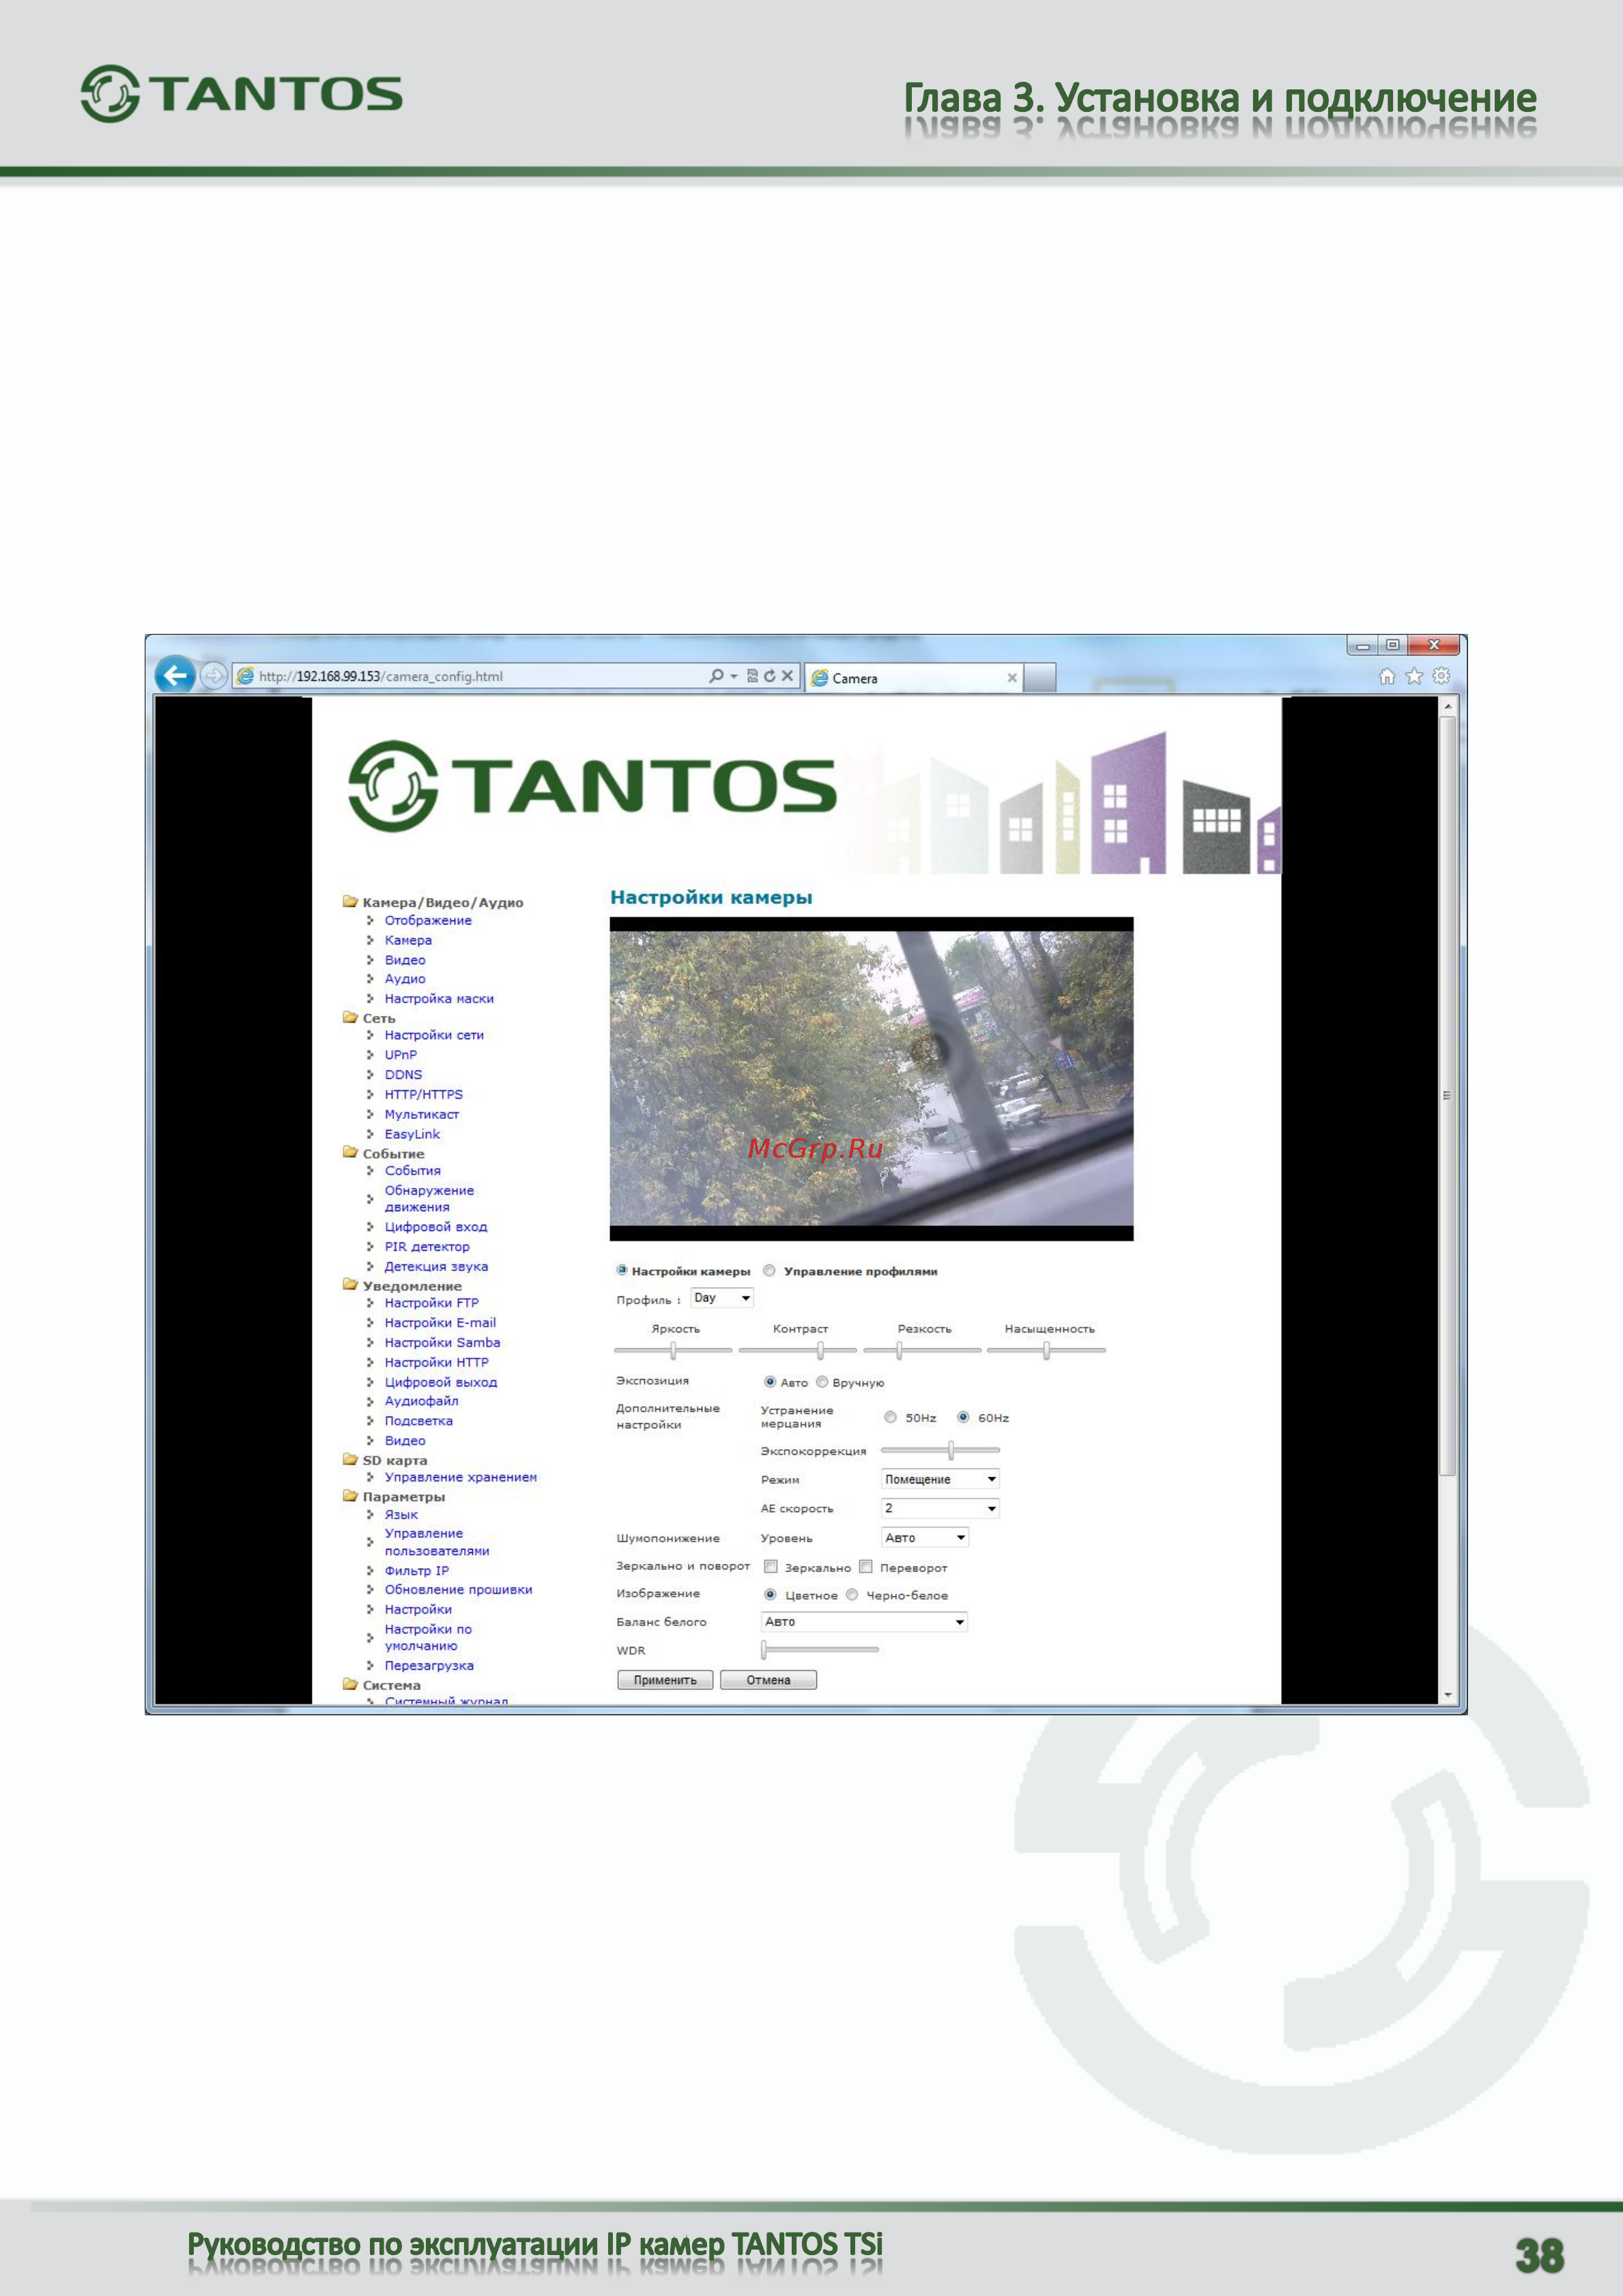
Task: Open the Перезагрузка link
Action: pyautogui.click(x=429, y=1665)
